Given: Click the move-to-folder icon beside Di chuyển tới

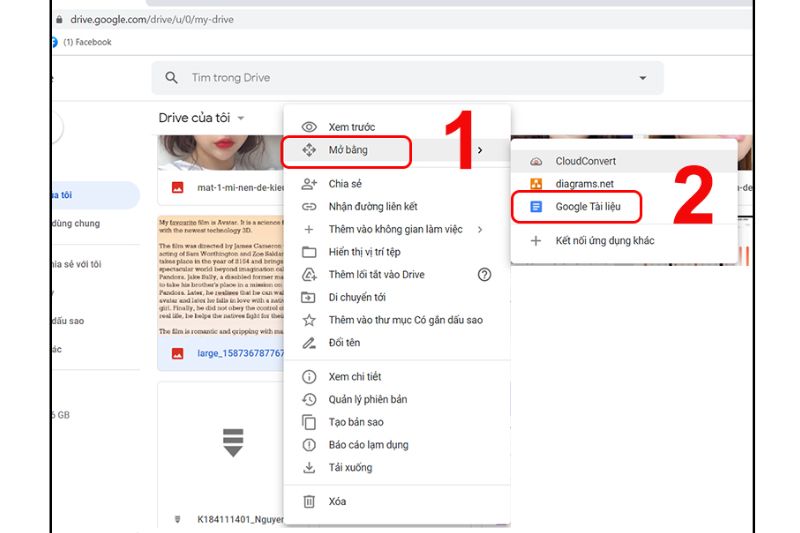Looking at the screenshot, I should 308,297.
